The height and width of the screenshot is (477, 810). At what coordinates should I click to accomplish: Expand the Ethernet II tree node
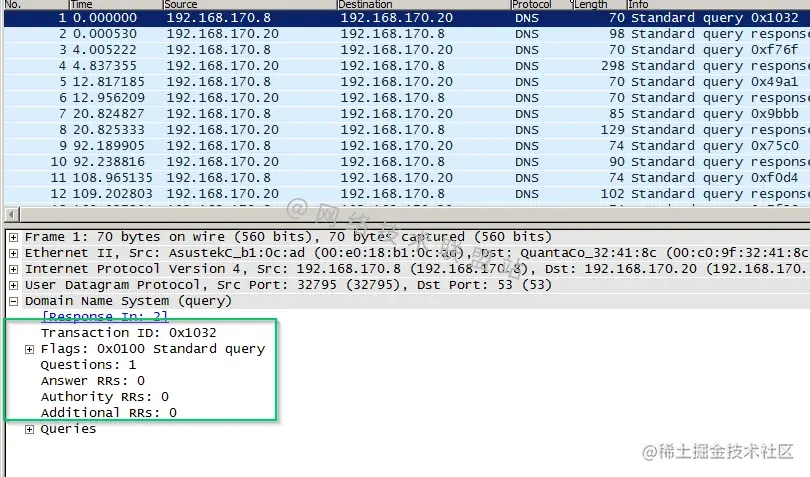(x=14, y=253)
